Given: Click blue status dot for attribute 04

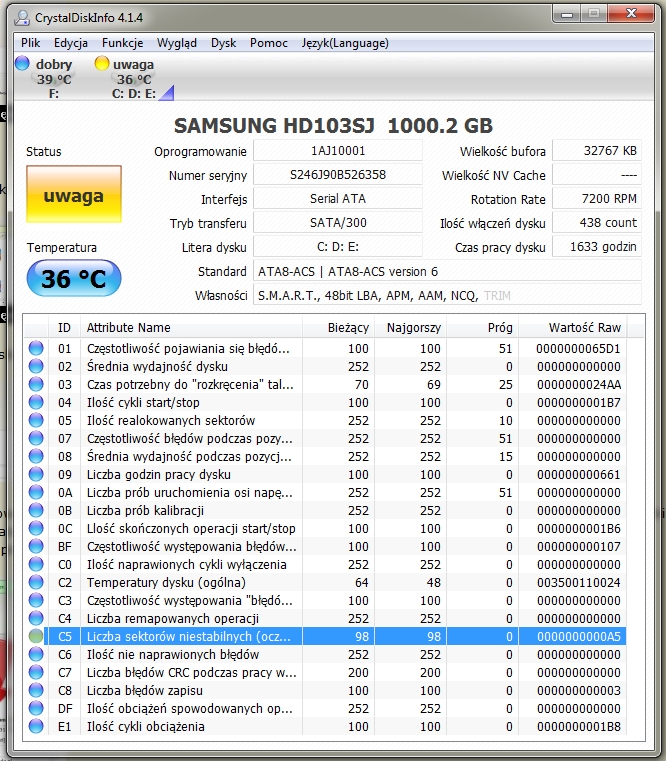Looking at the screenshot, I should click(36, 402).
